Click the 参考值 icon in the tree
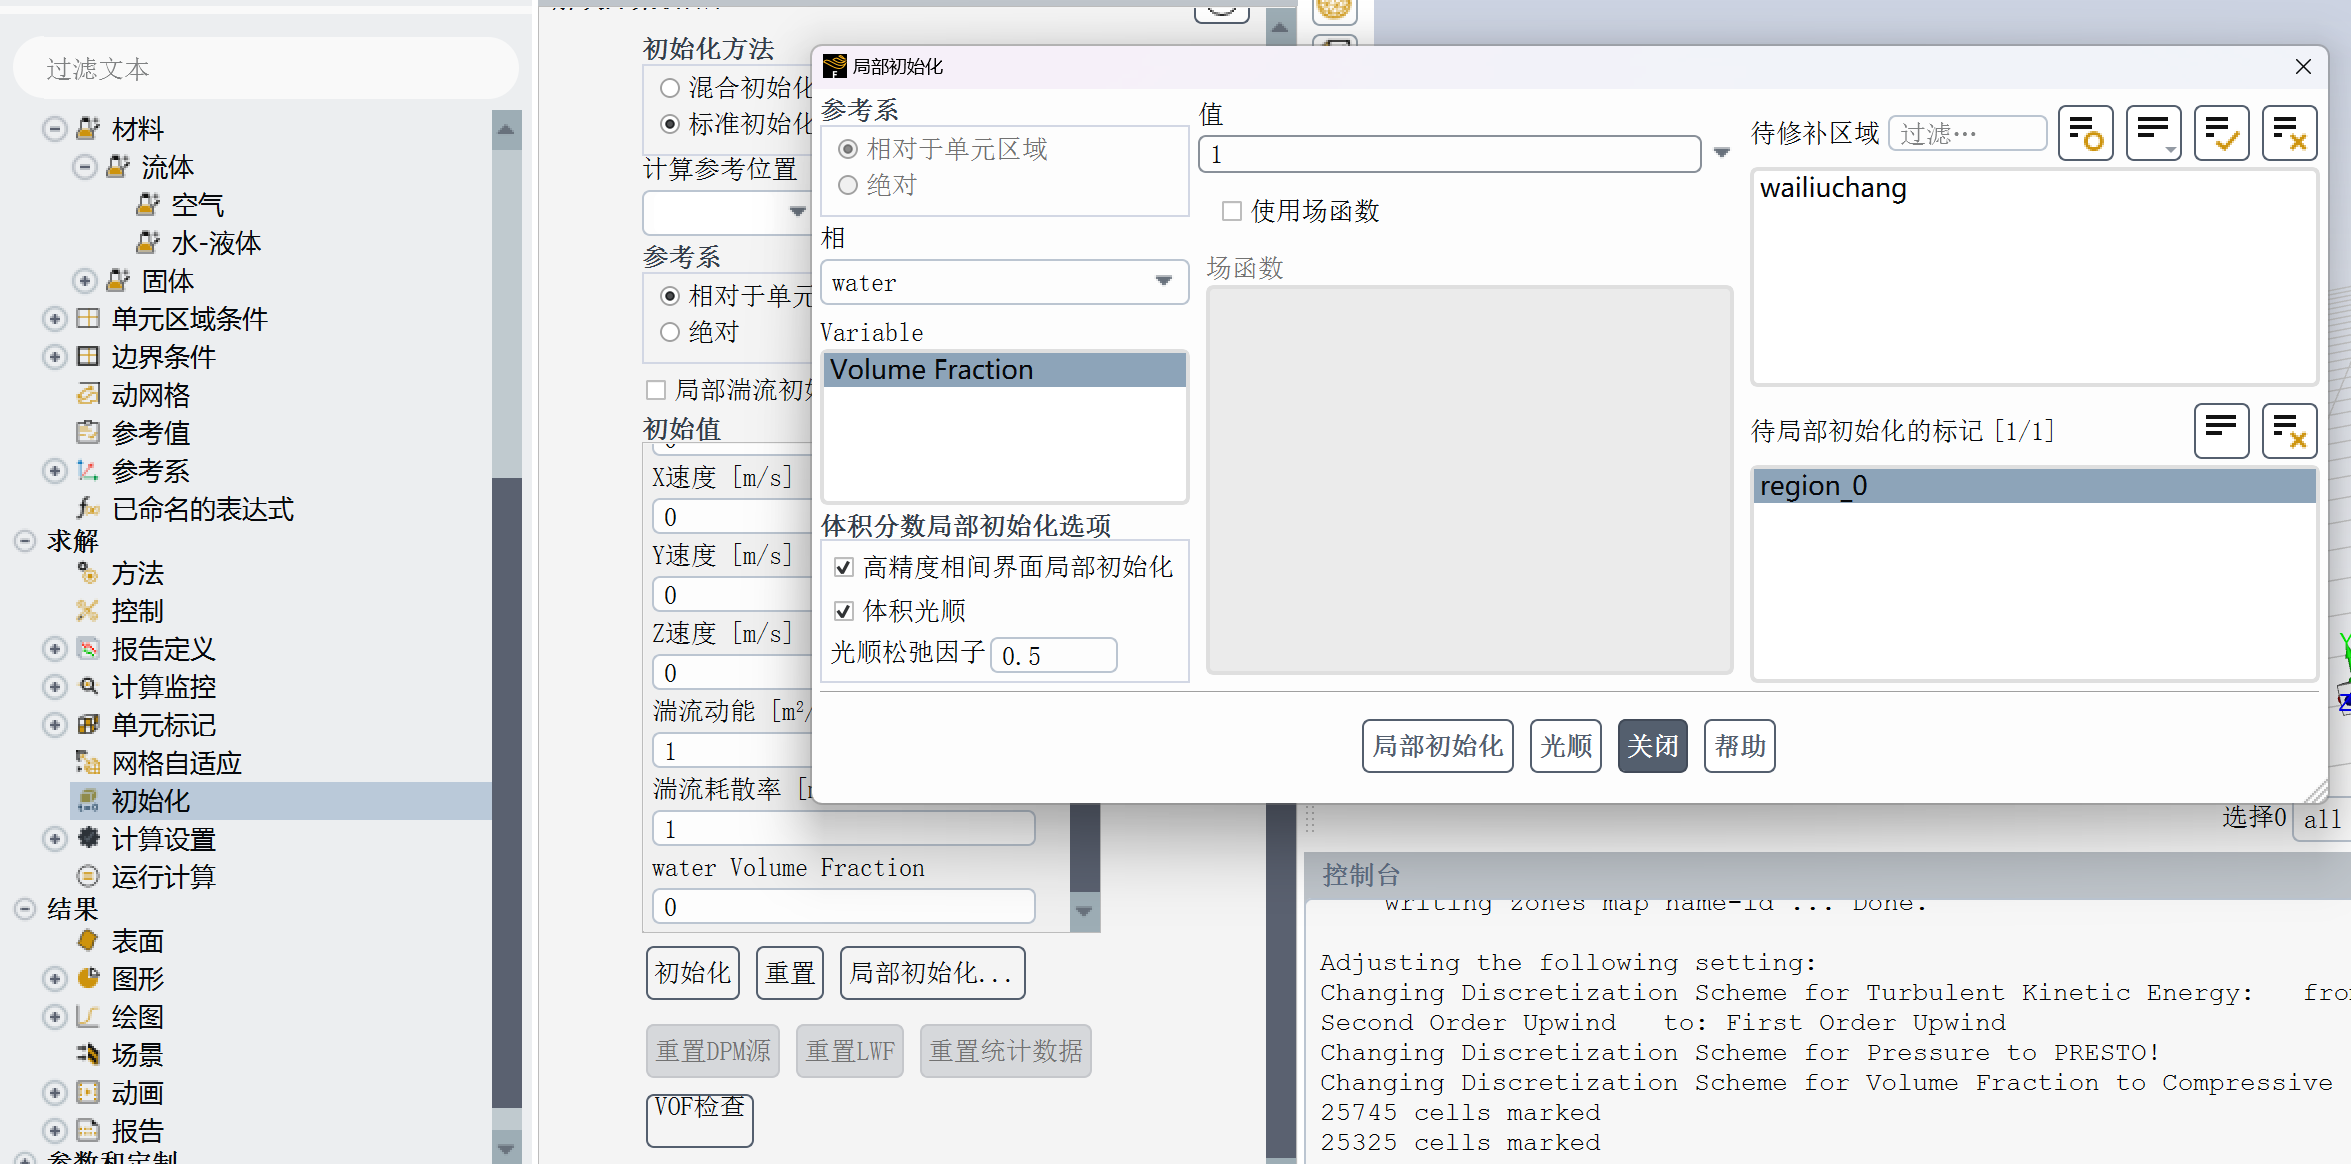 tap(88, 433)
